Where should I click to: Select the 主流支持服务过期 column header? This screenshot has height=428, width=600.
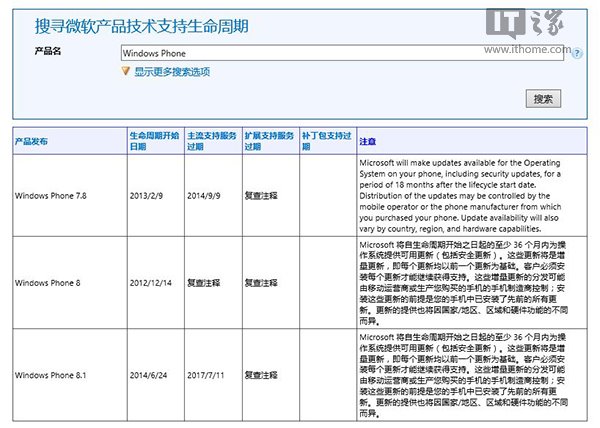coord(213,140)
